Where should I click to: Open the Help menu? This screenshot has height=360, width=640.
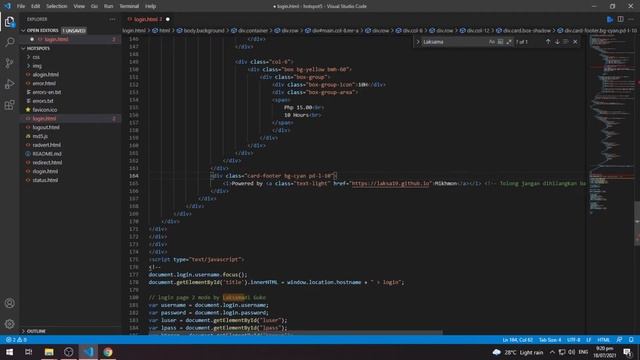(150, 6)
